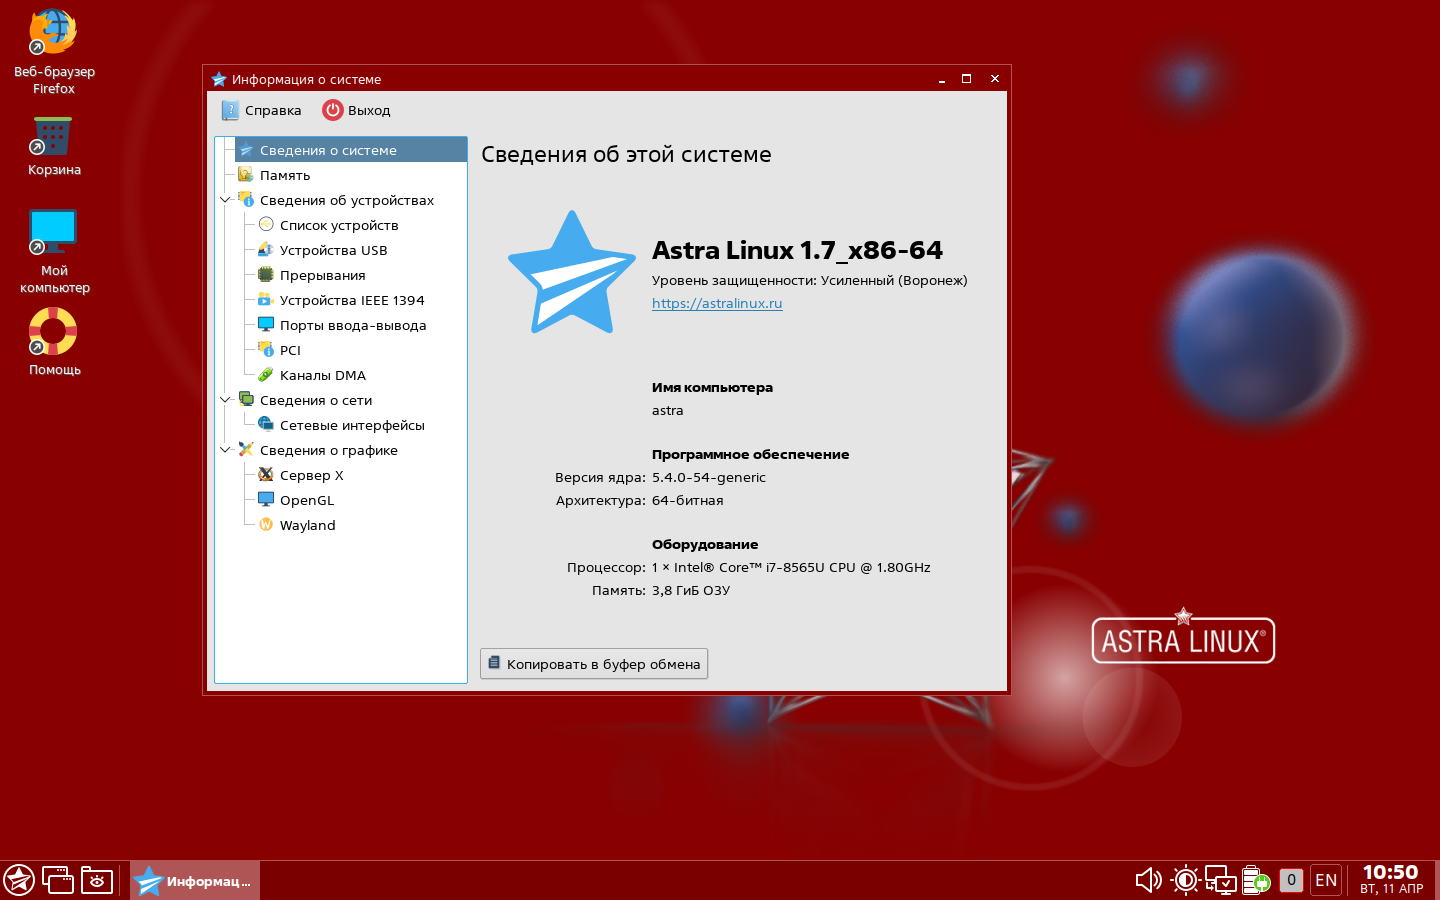This screenshot has height=900, width=1440.
Task: Click the Сведения о графике icon
Action: [246, 450]
